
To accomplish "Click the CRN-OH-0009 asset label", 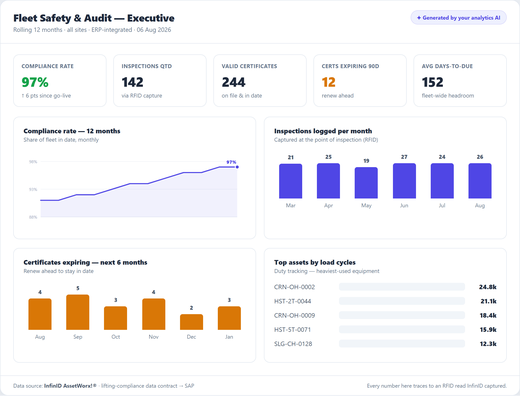I will click(294, 315).
